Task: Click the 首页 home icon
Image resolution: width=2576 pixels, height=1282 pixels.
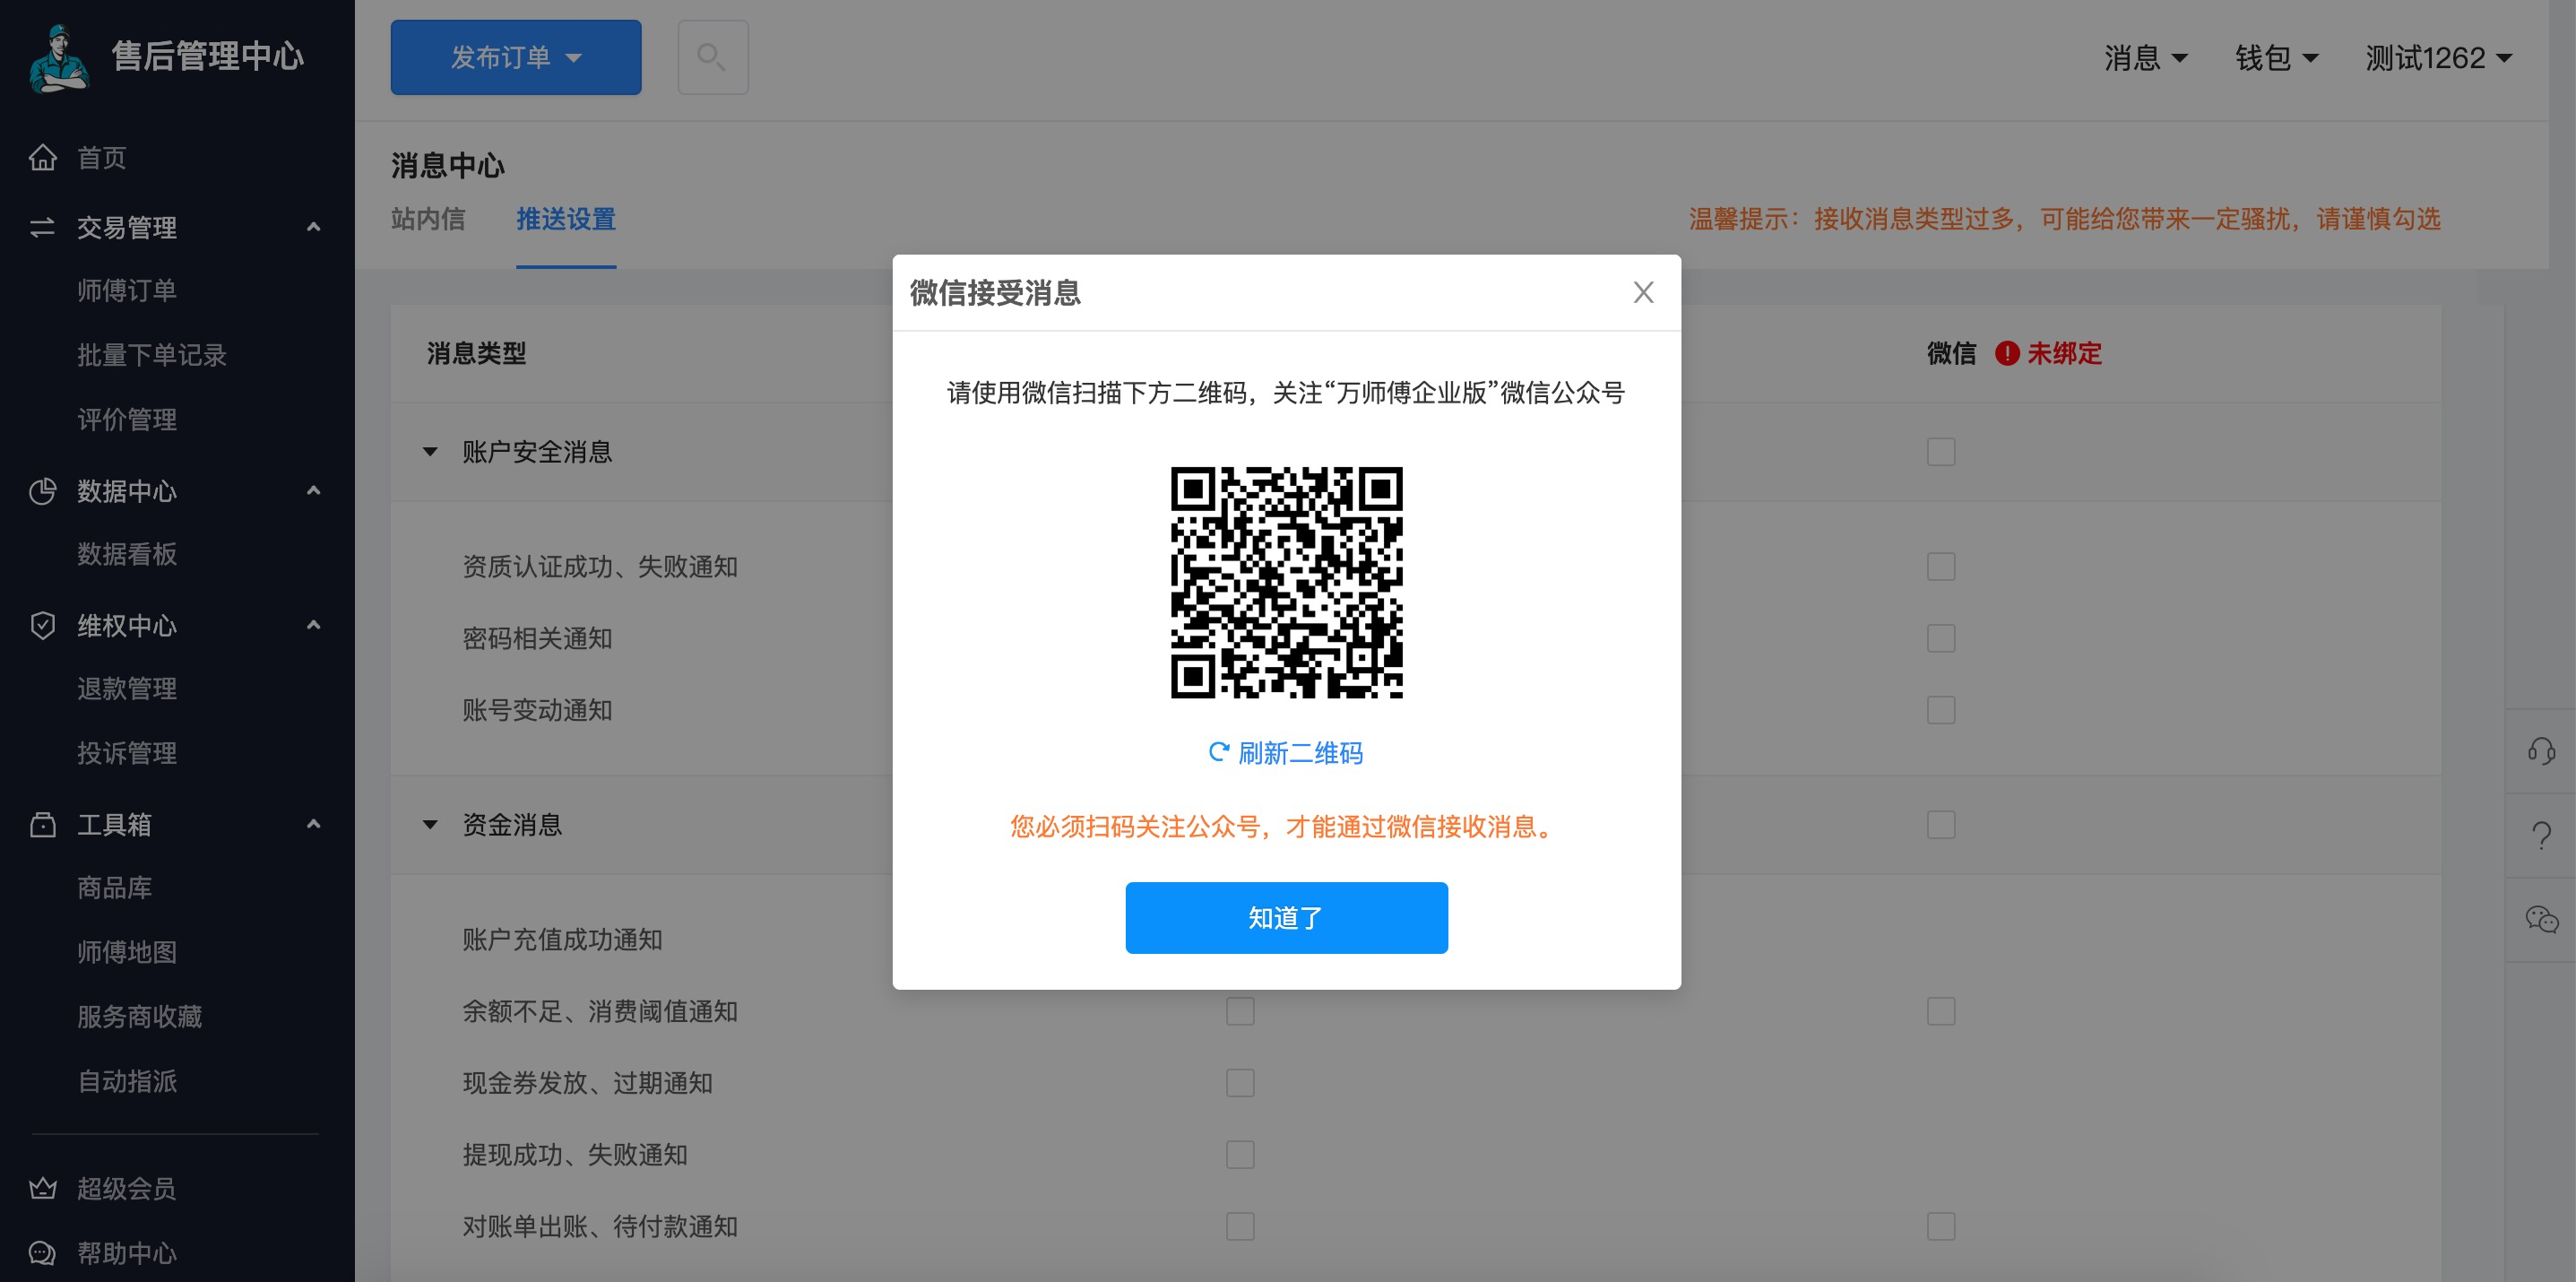Action: click(x=43, y=157)
